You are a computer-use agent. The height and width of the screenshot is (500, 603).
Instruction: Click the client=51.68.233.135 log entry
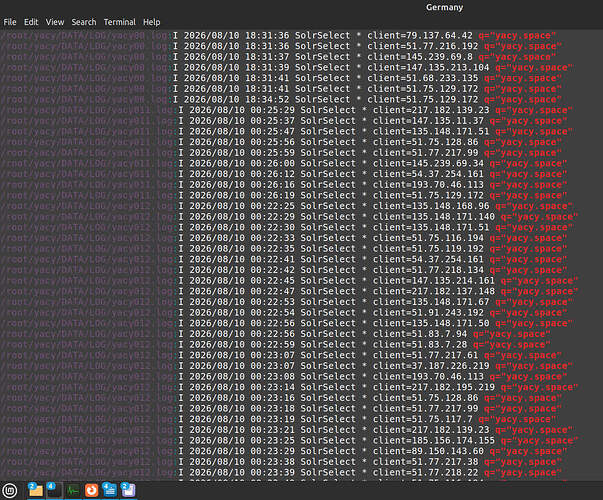pyautogui.click(x=423, y=78)
